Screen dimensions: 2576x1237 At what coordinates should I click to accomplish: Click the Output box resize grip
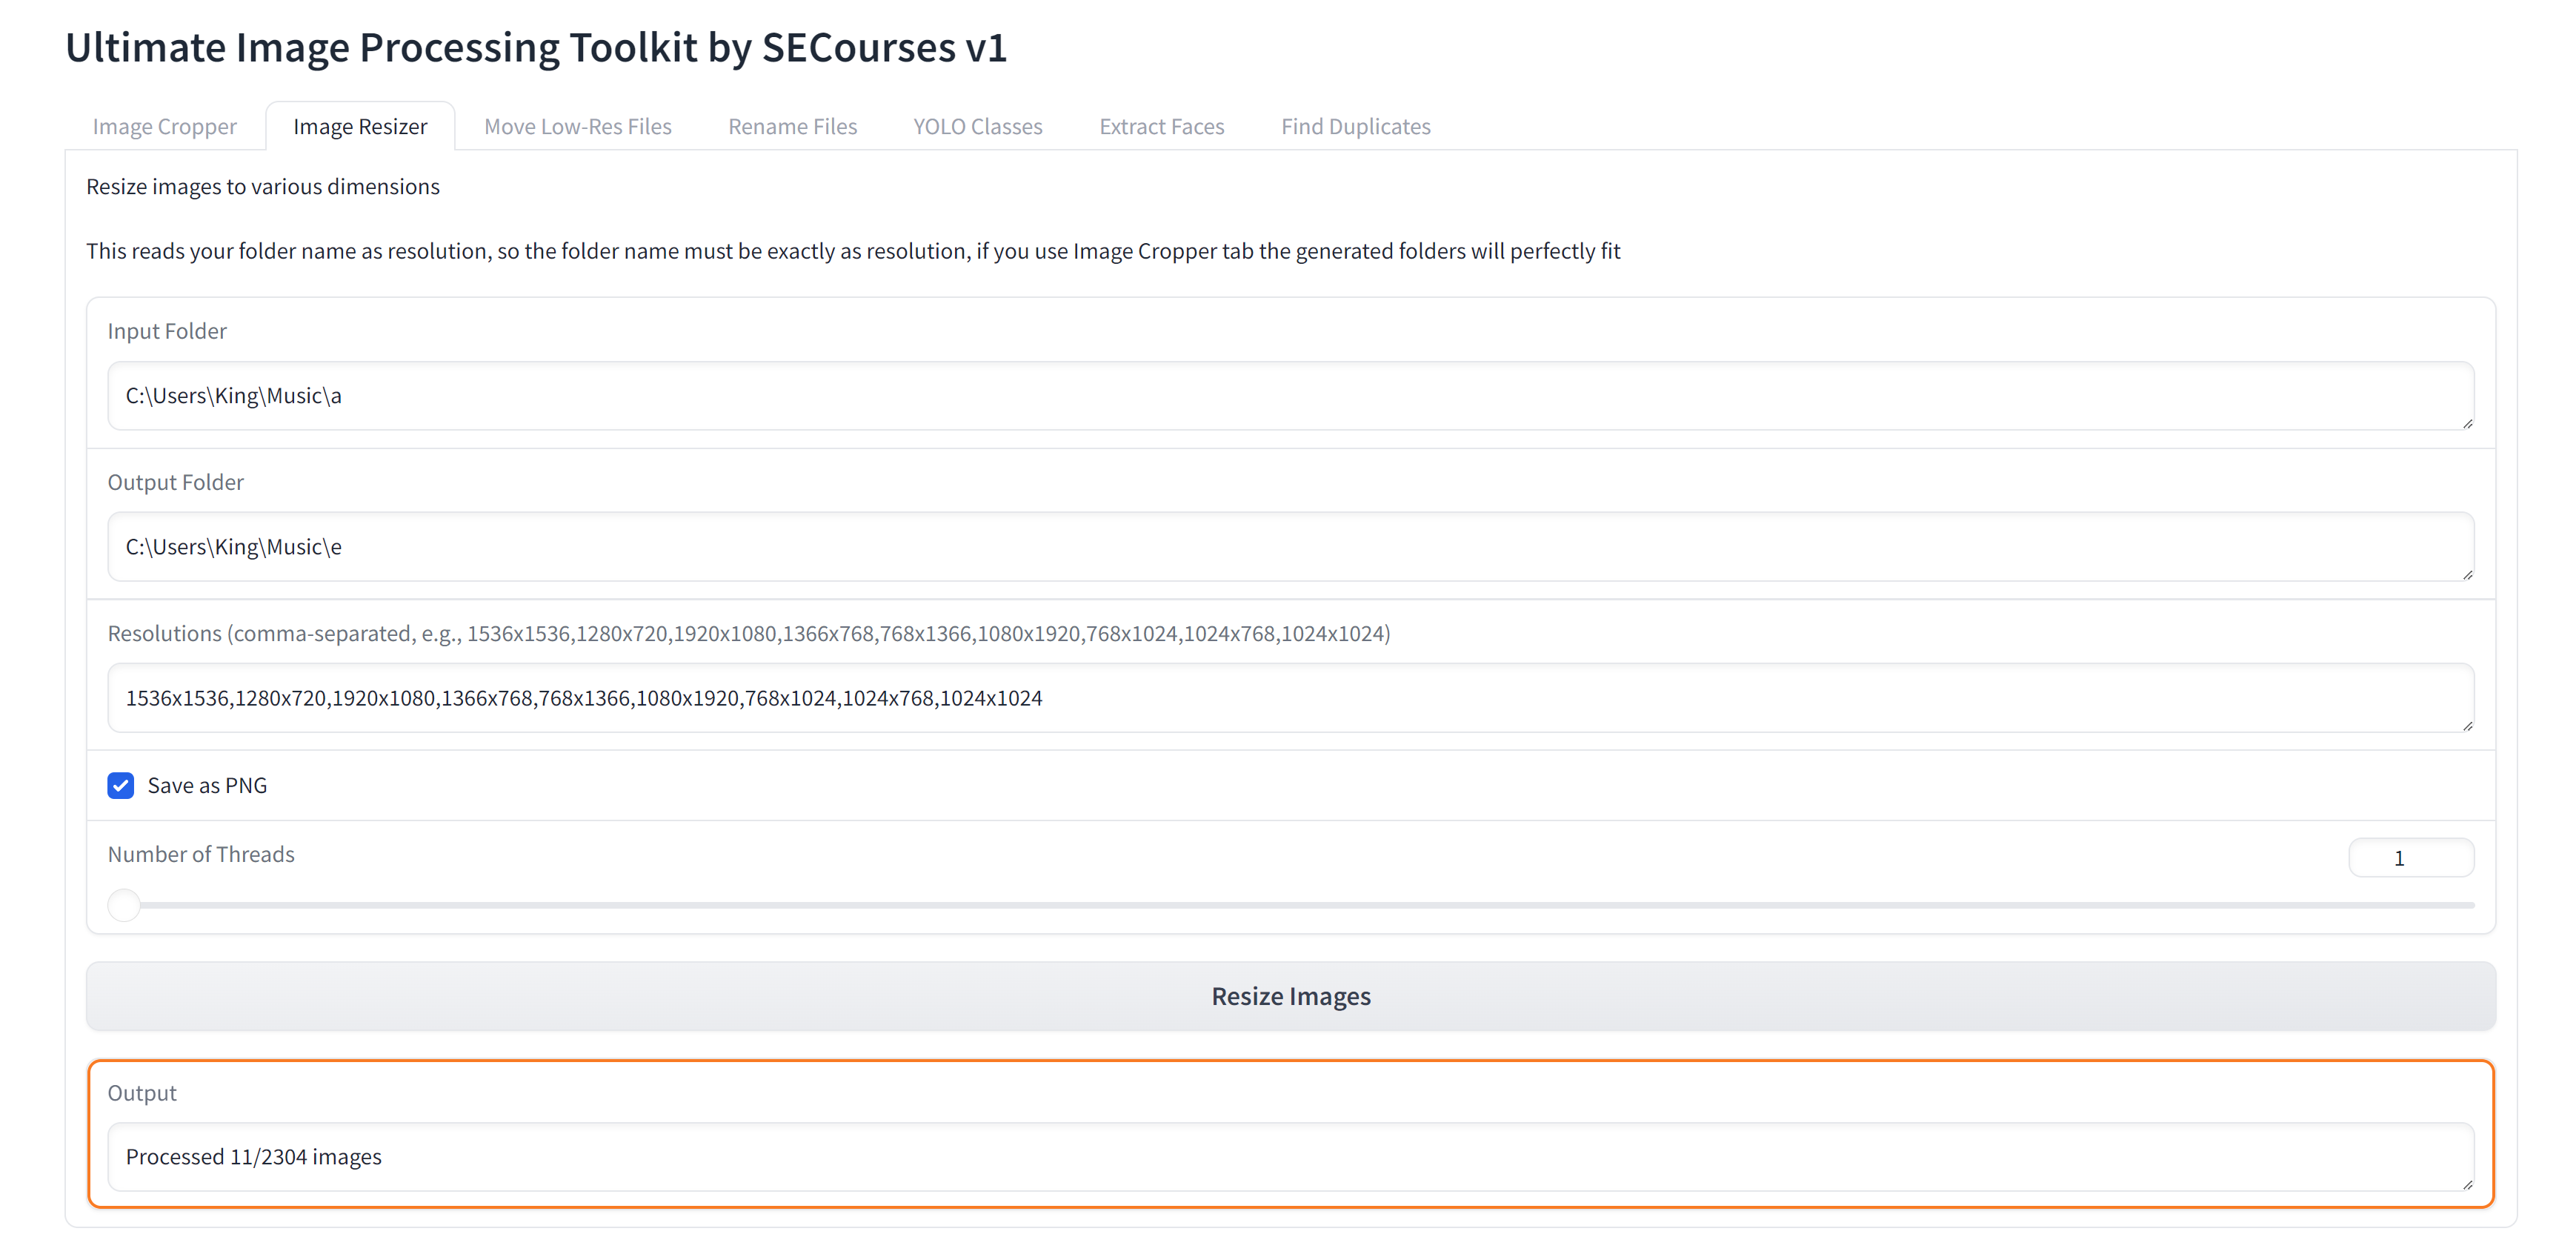point(2467,1185)
